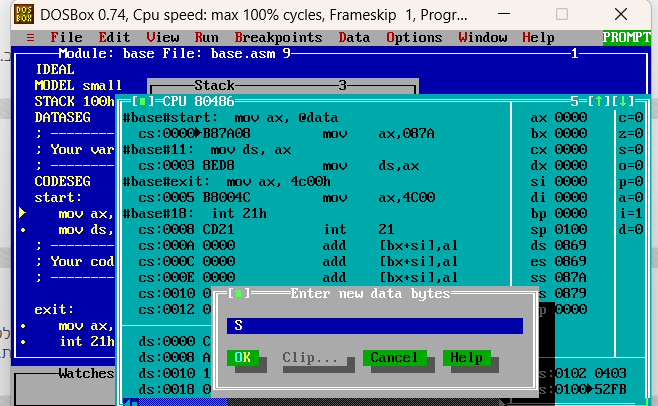Open the Run menu

point(206,38)
